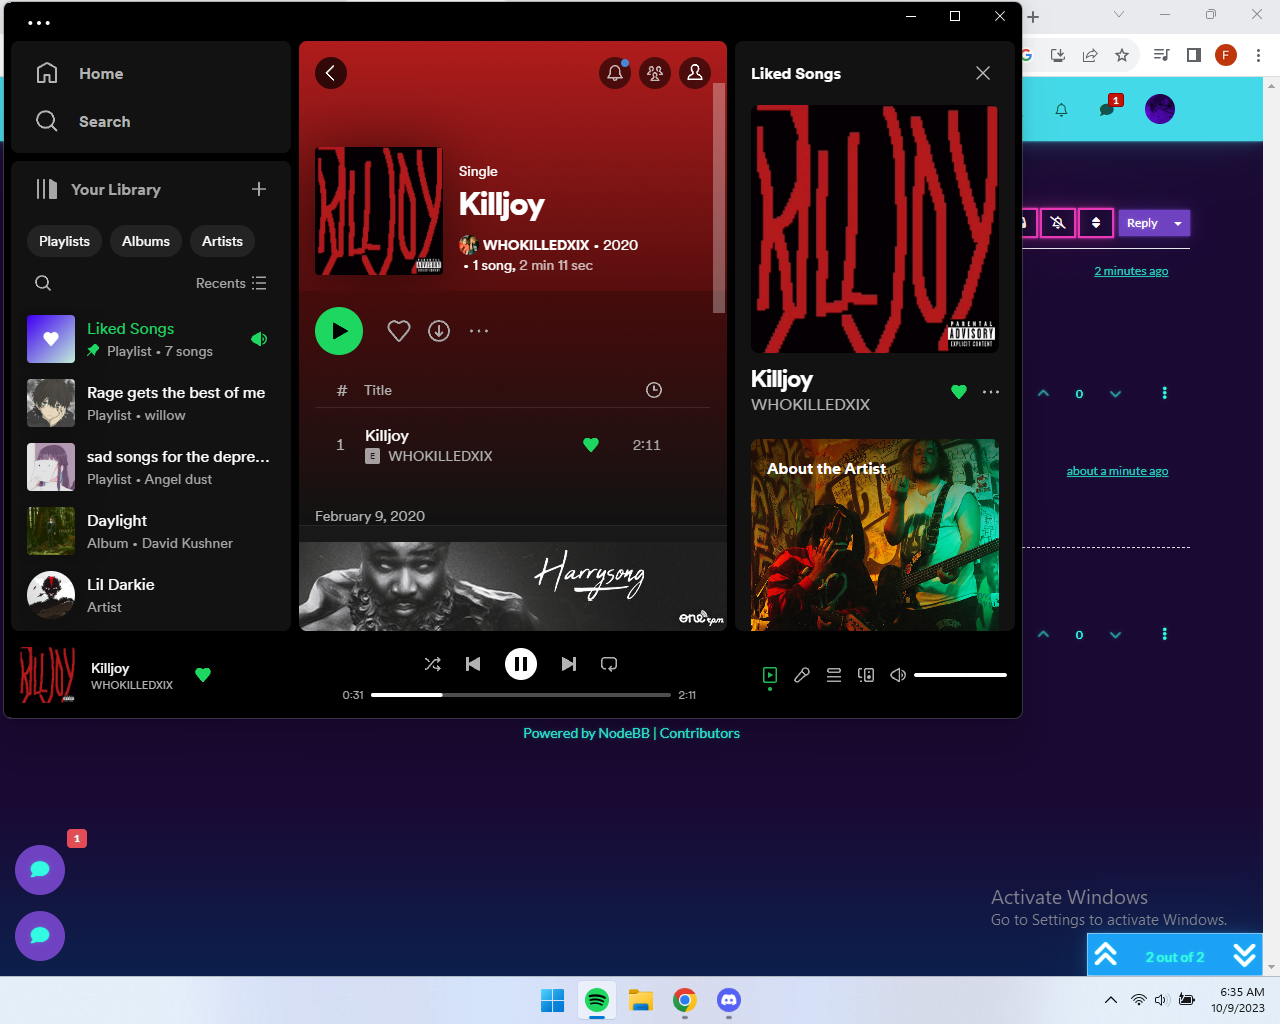Toggle forum topic watching bell-off button
Screen dimensions: 1280x1024
coord(1058,223)
